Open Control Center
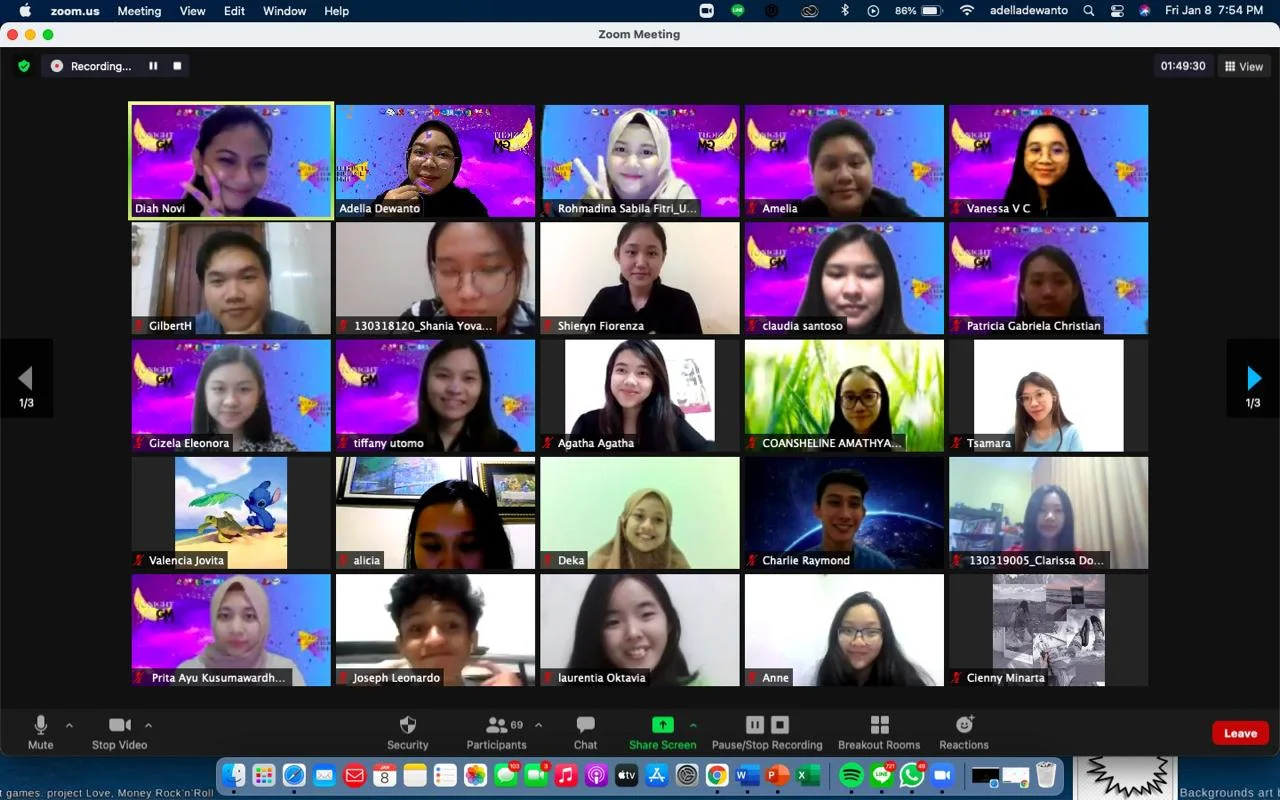 1117,11
